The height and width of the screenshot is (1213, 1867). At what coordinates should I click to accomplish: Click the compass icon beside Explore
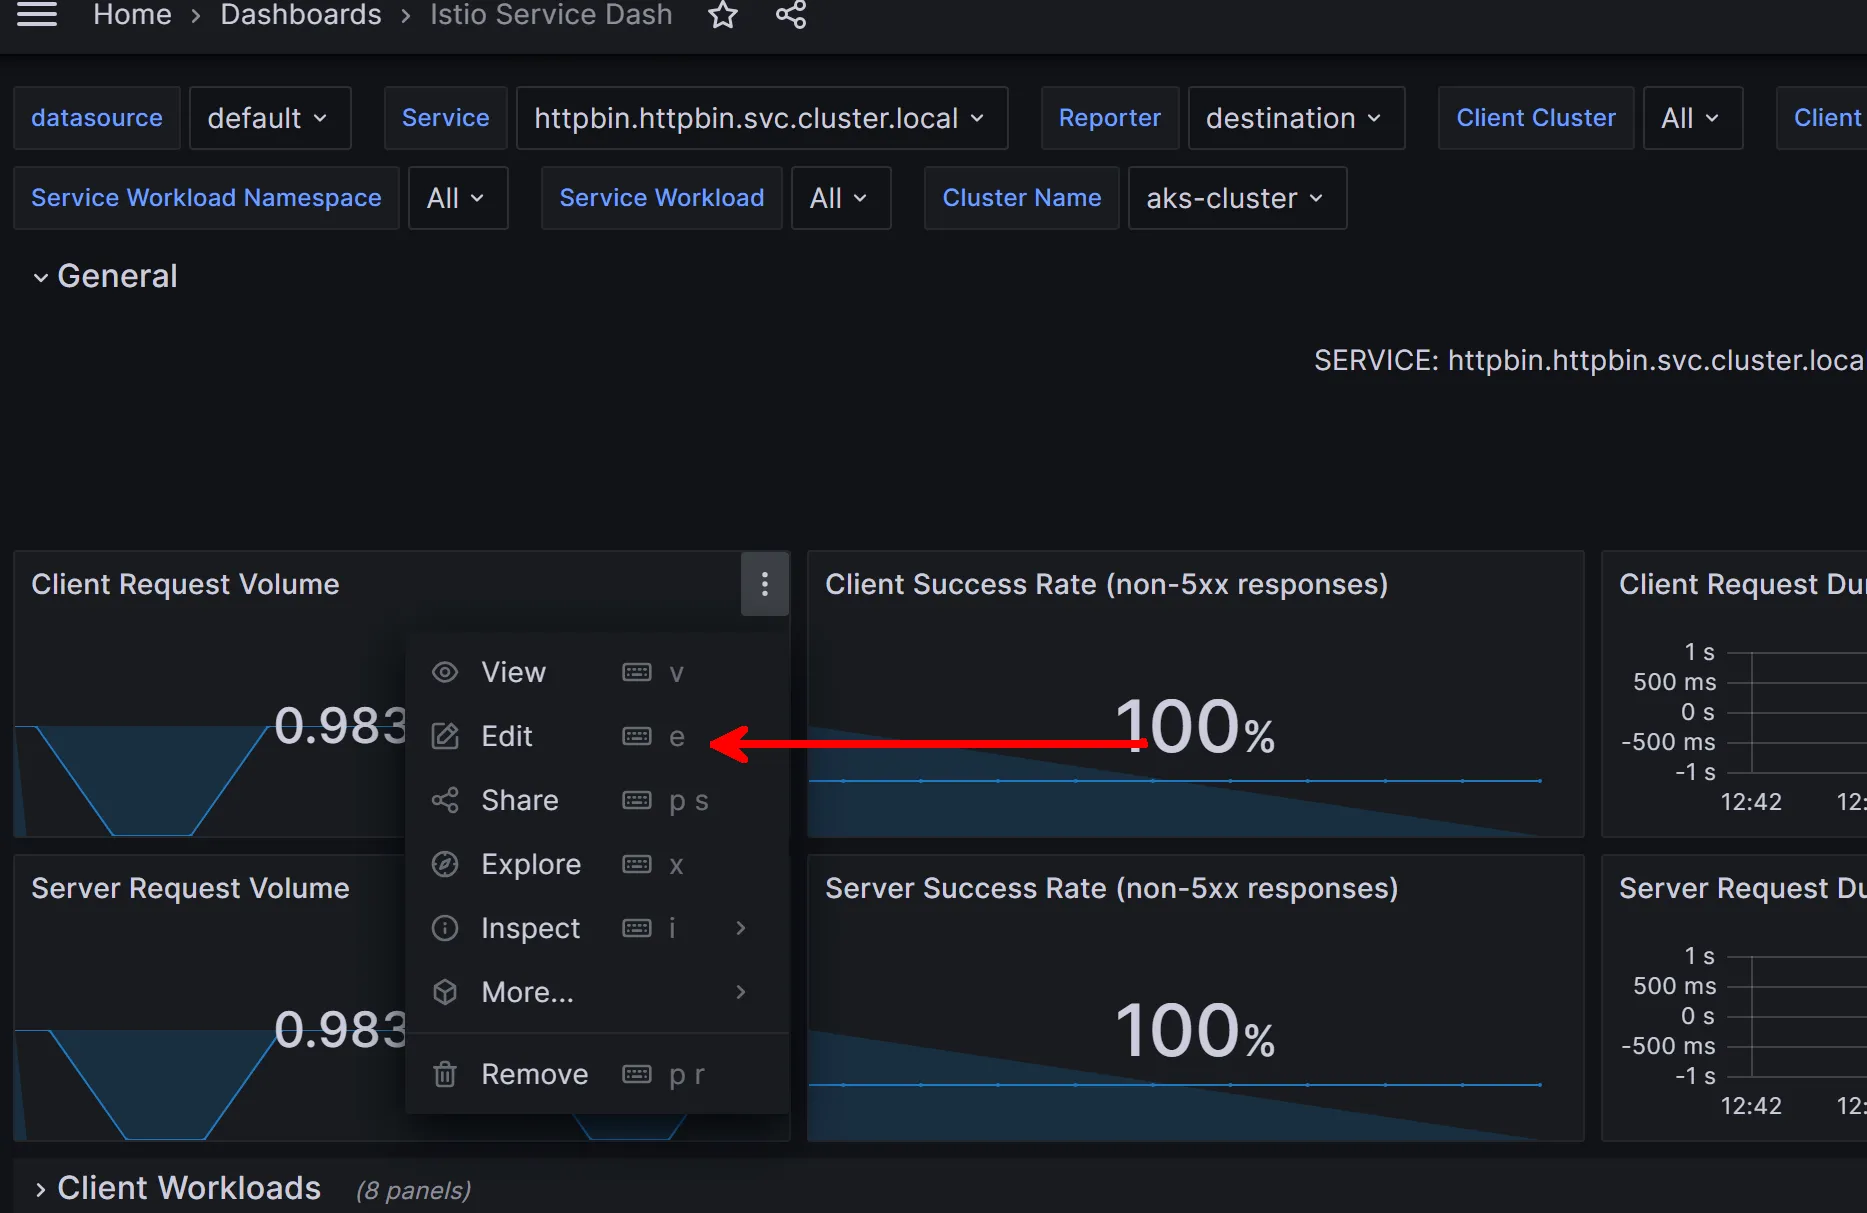[x=445, y=864]
